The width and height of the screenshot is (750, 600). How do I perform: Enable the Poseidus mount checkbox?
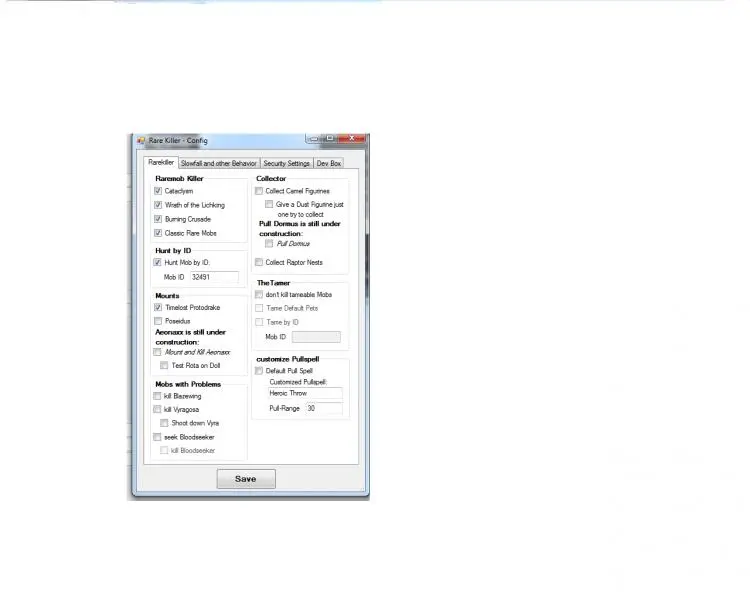(158, 321)
